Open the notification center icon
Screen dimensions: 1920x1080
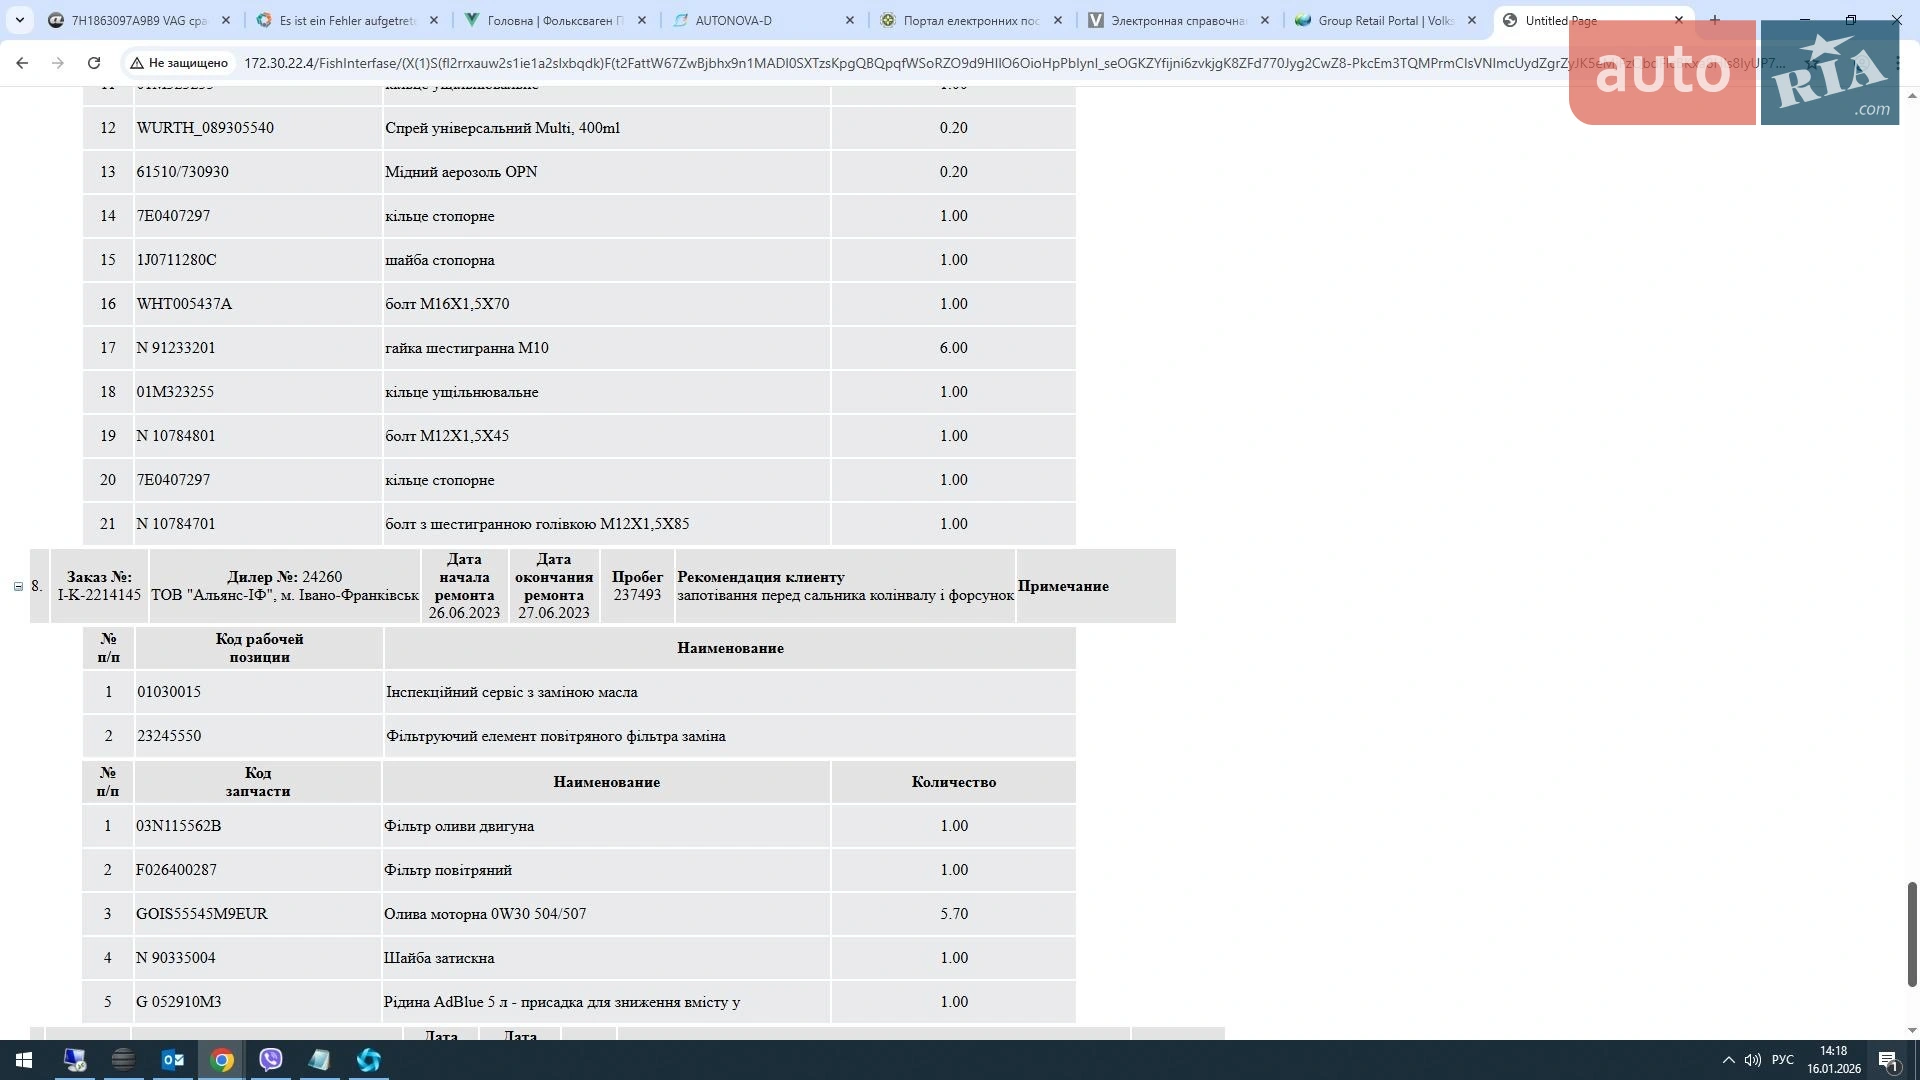(x=1888, y=1060)
